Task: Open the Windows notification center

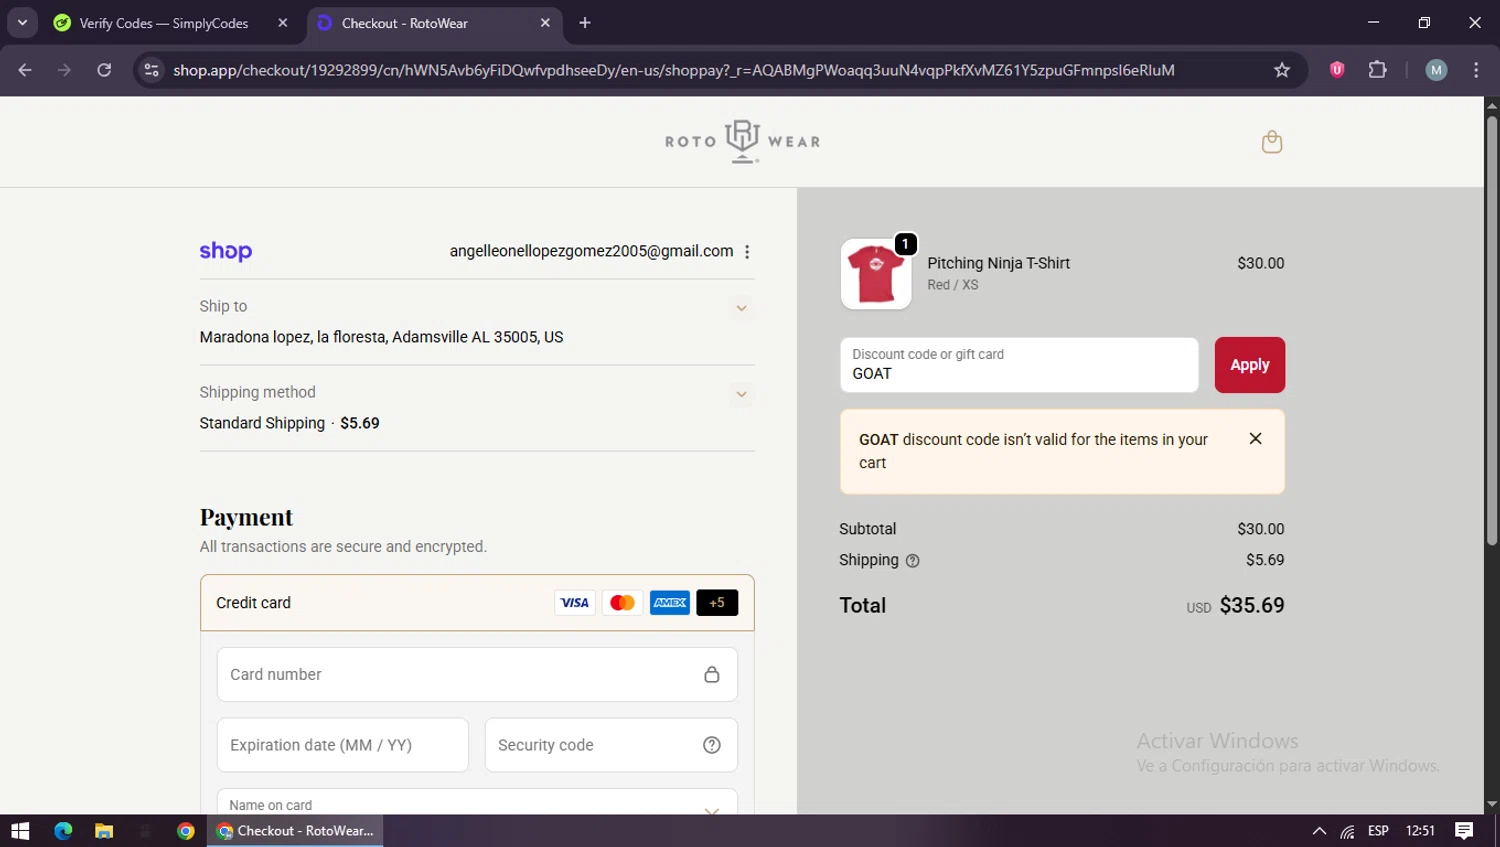Action: tap(1464, 831)
